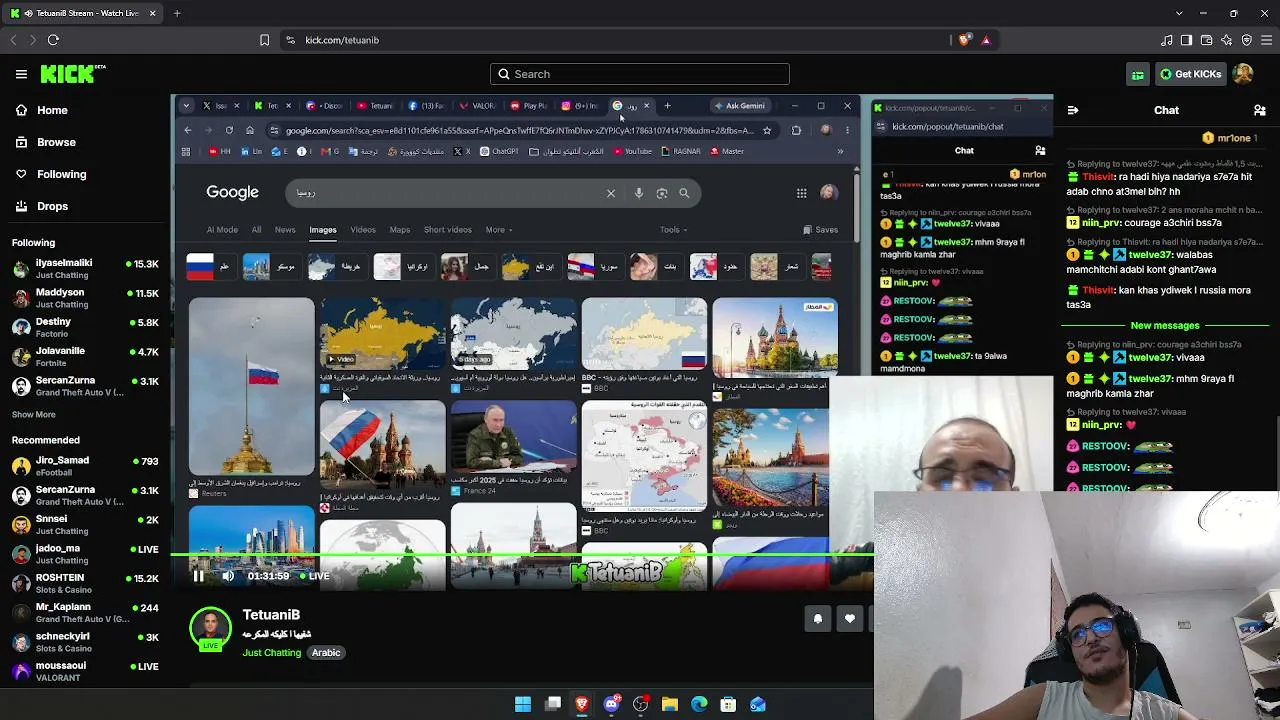Click the Arabic language tag
The image size is (1280, 720).
click(326, 653)
